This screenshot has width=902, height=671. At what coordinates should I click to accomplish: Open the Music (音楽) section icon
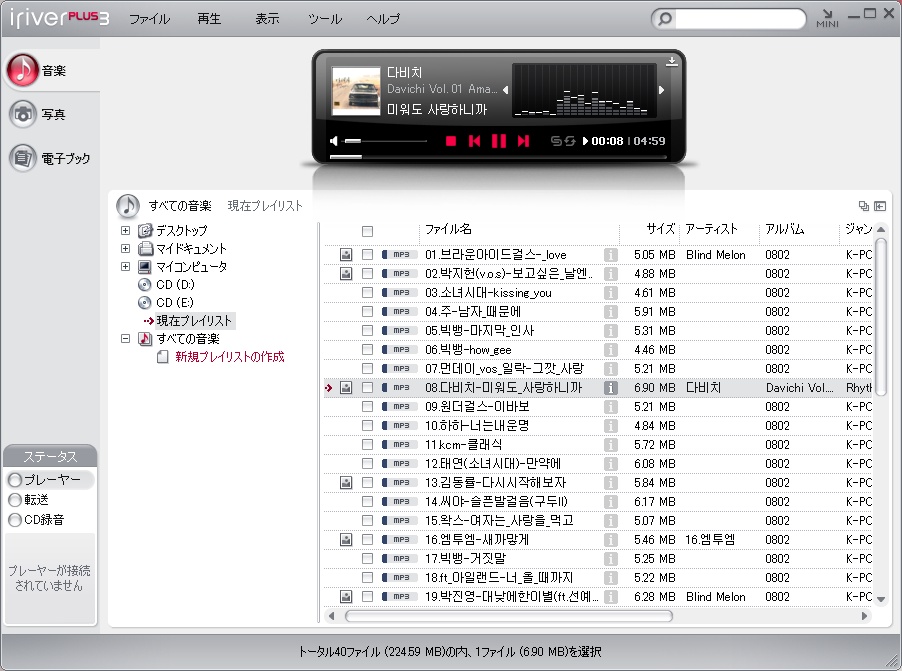[22, 70]
